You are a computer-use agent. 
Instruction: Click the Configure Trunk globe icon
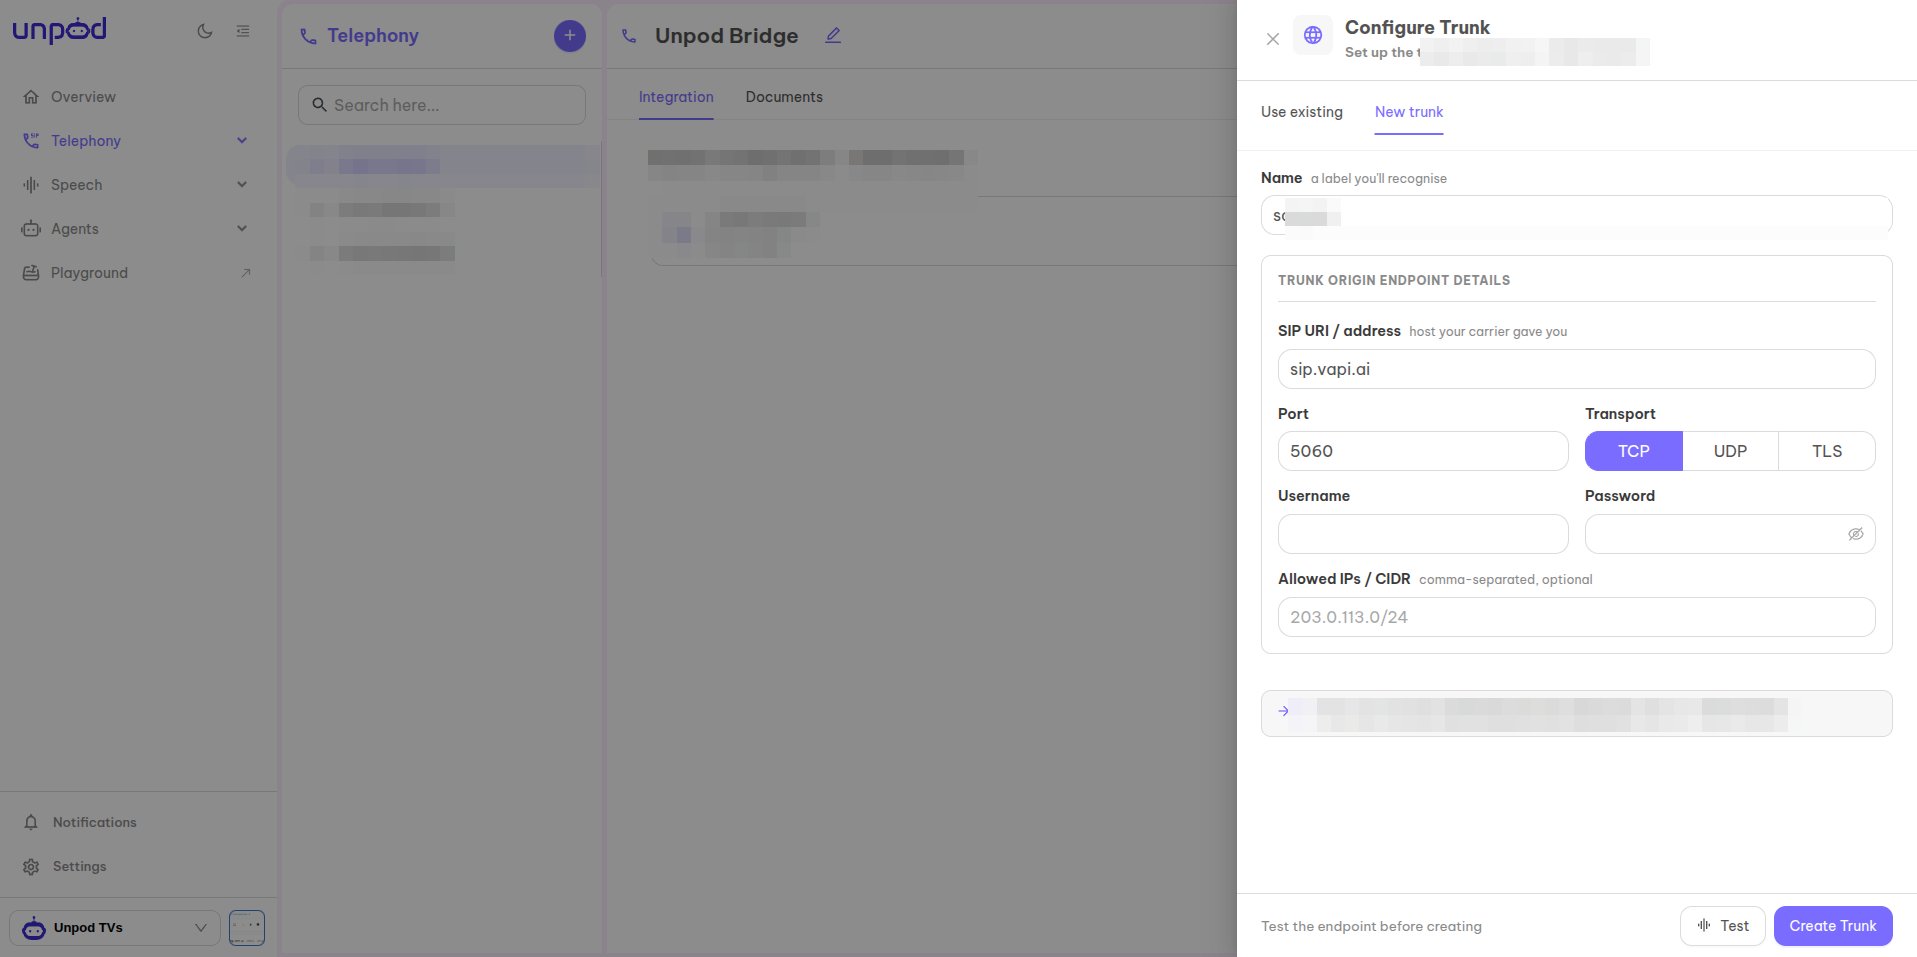pos(1313,35)
